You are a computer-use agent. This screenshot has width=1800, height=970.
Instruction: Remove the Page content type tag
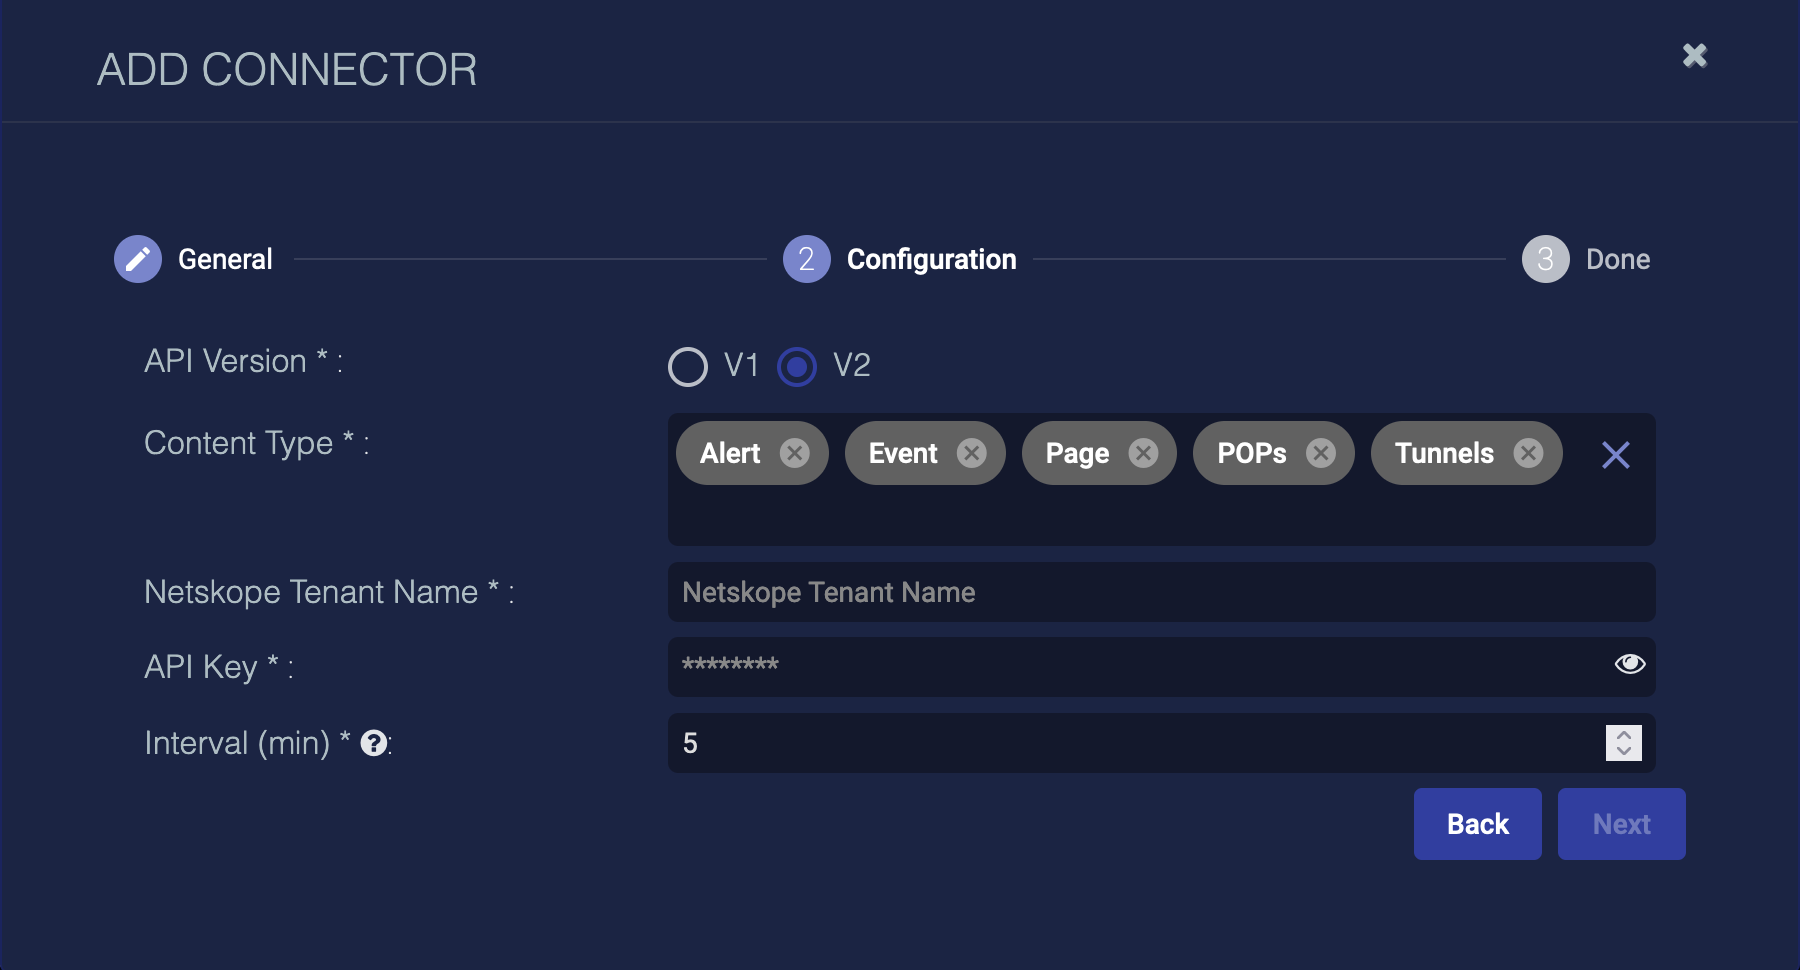pos(1143,453)
